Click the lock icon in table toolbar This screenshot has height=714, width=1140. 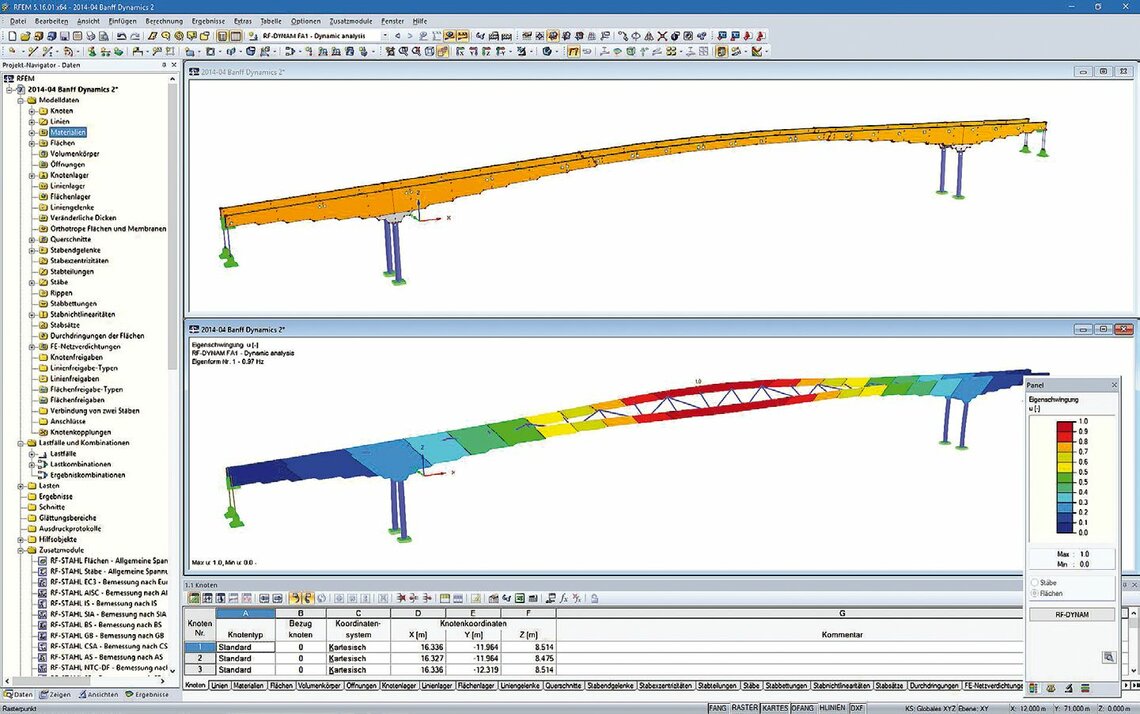click(x=594, y=598)
